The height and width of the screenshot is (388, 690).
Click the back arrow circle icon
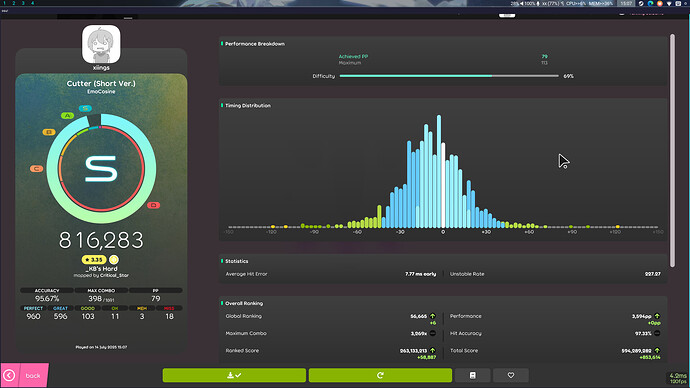[x=9, y=375]
